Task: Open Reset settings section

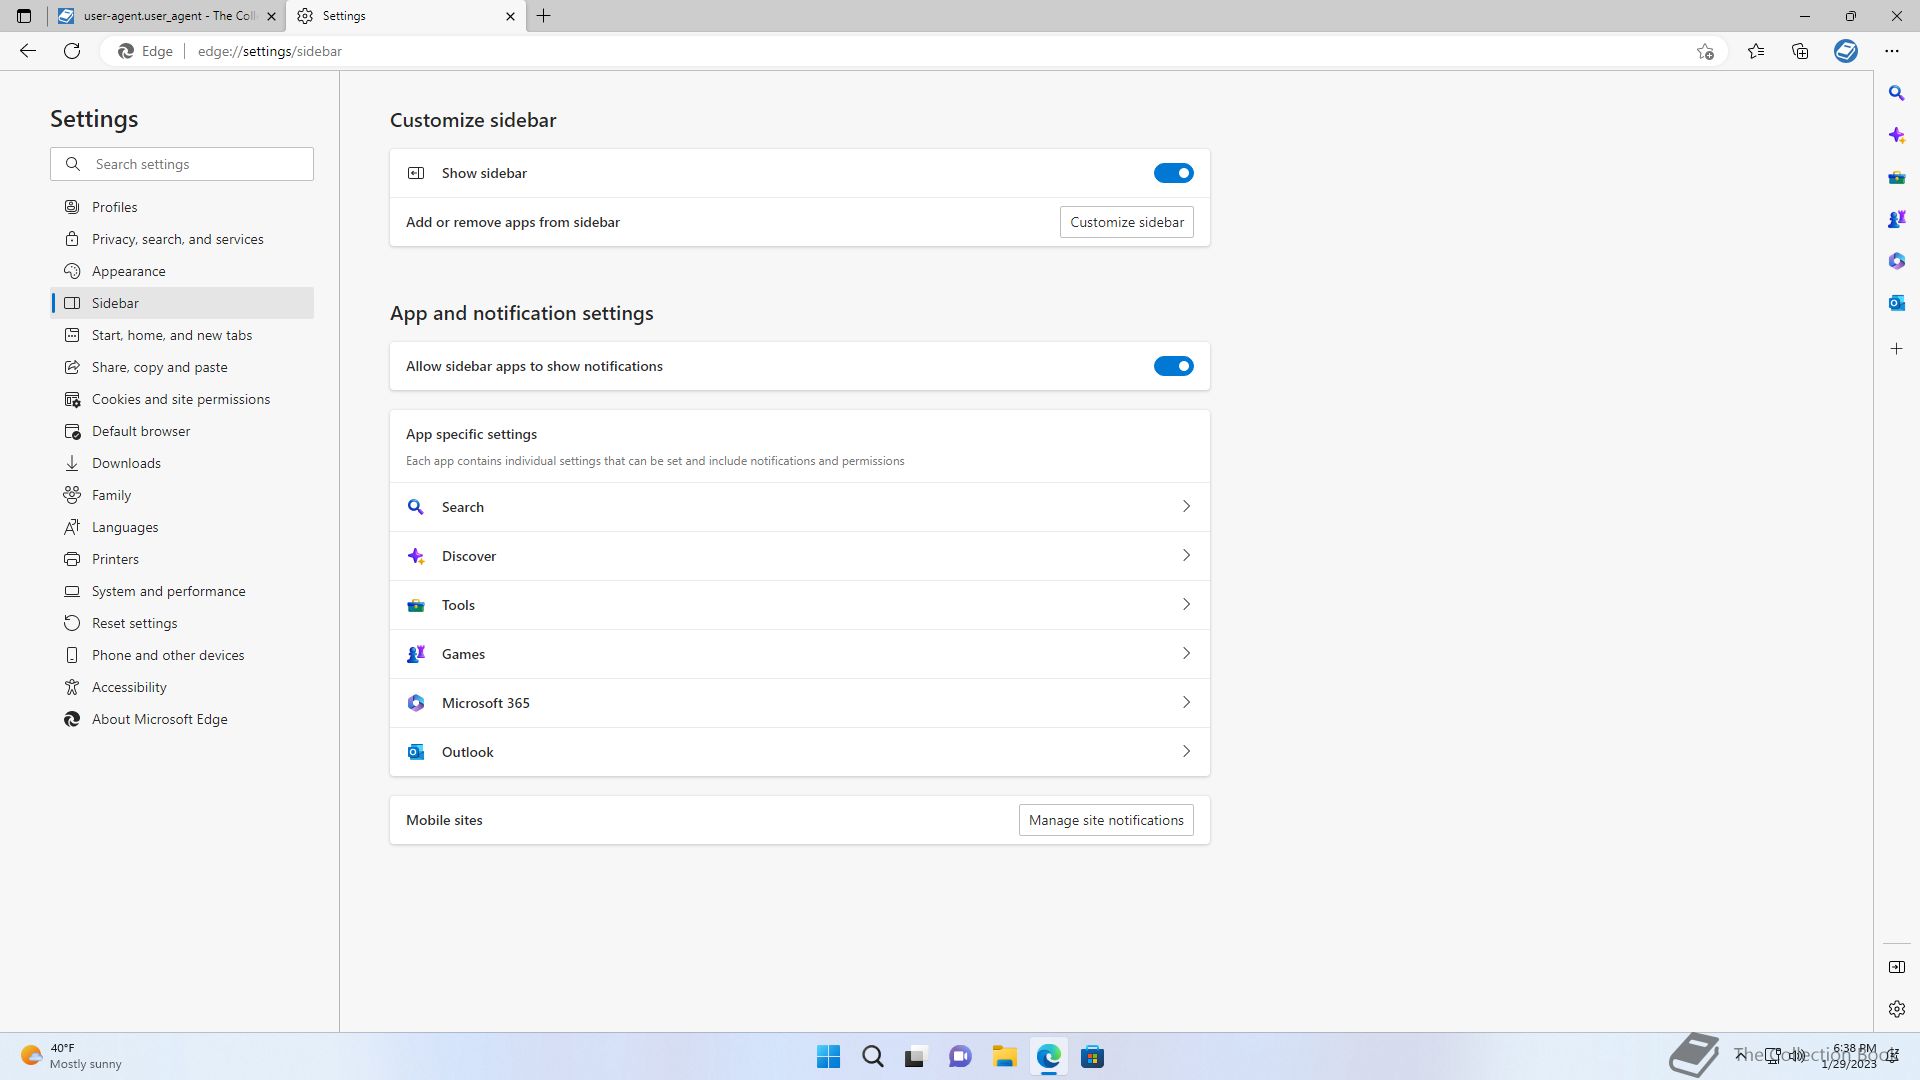Action: pyautogui.click(x=182, y=623)
